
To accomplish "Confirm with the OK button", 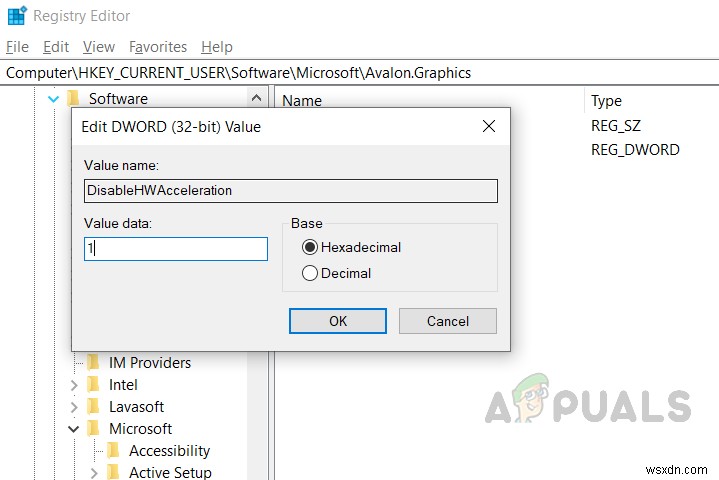I will pyautogui.click(x=337, y=321).
